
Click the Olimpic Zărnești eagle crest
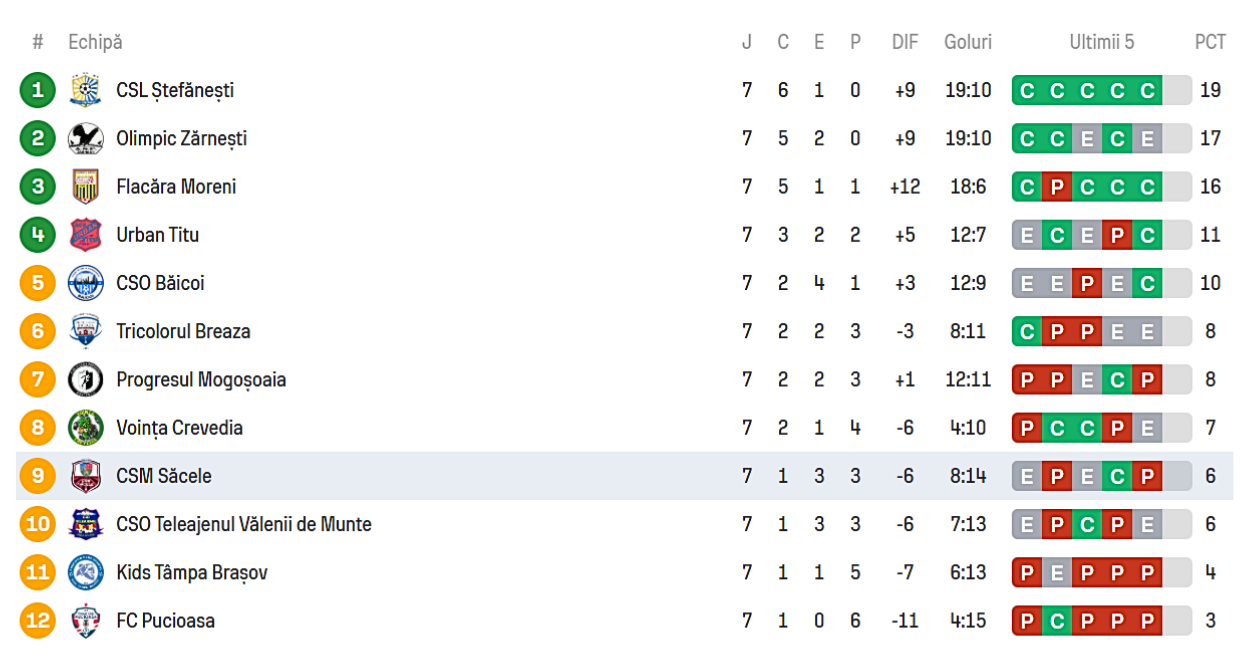tap(85, 138)
